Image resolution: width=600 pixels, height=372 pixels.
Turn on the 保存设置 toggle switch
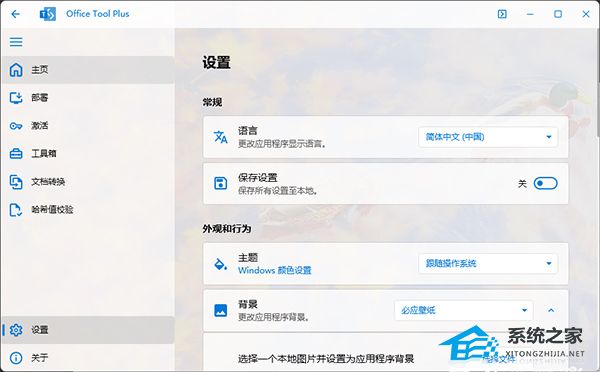click(x=545, y=183)
